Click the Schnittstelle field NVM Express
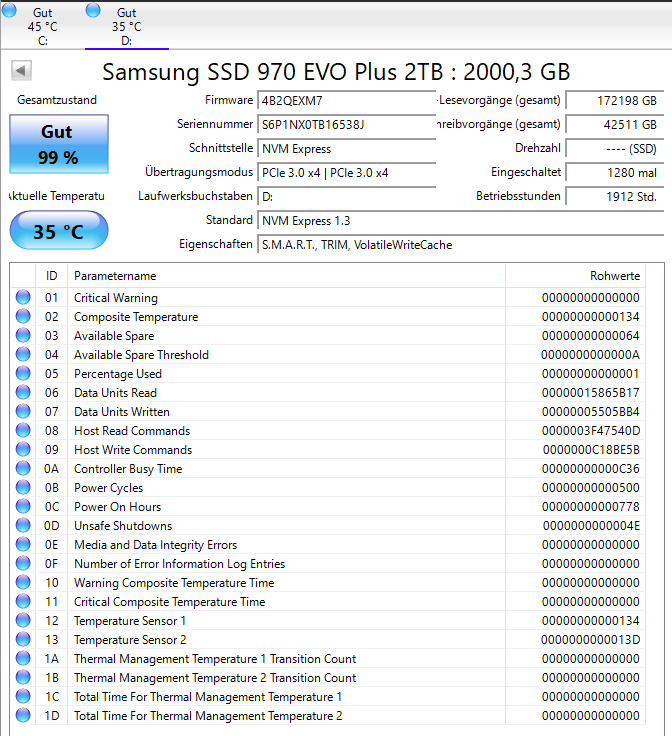This screenshot has width=672, height=736. pos(346,148)
